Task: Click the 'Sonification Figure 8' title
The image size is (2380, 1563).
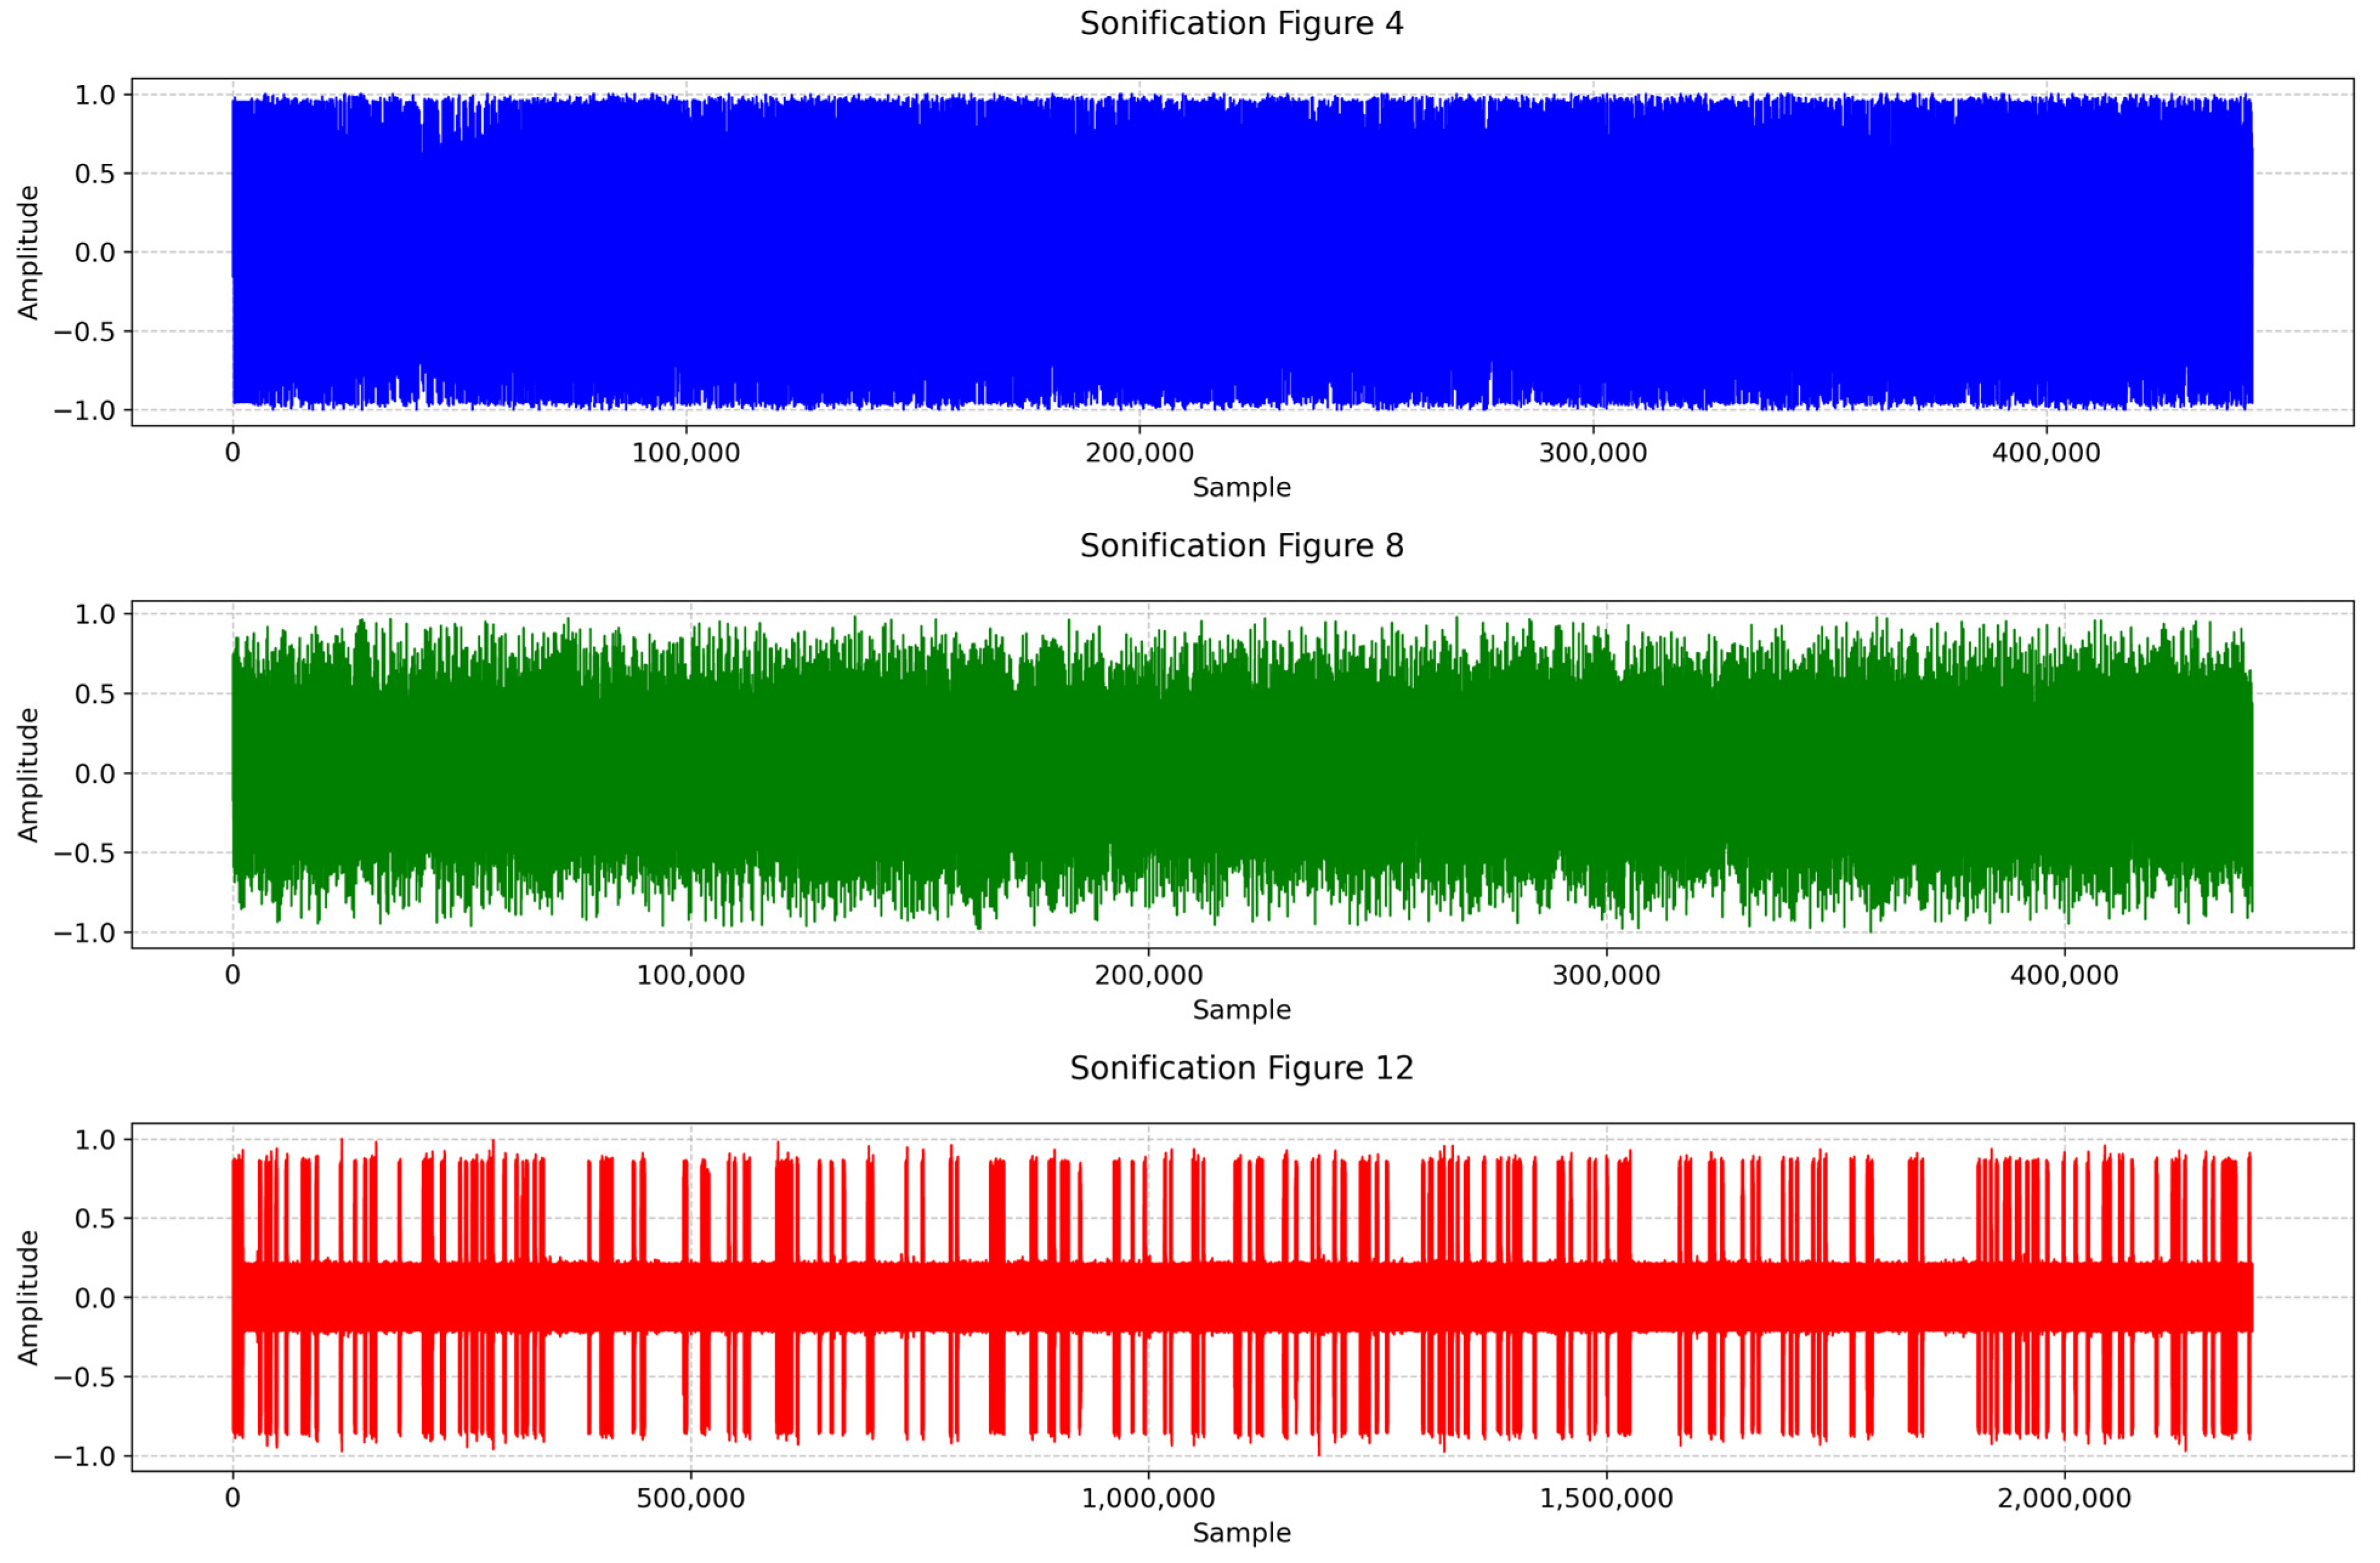Action: coord(1241,546)
